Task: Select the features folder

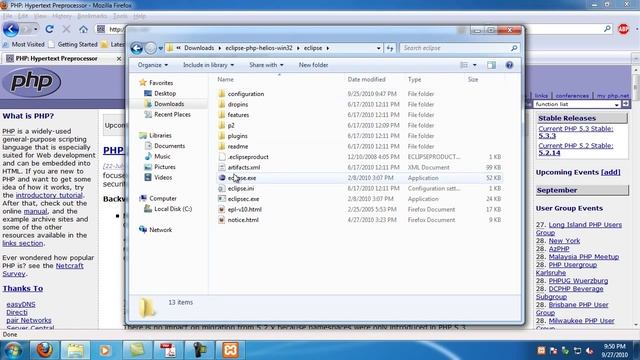Action: (x=238, y=115)
